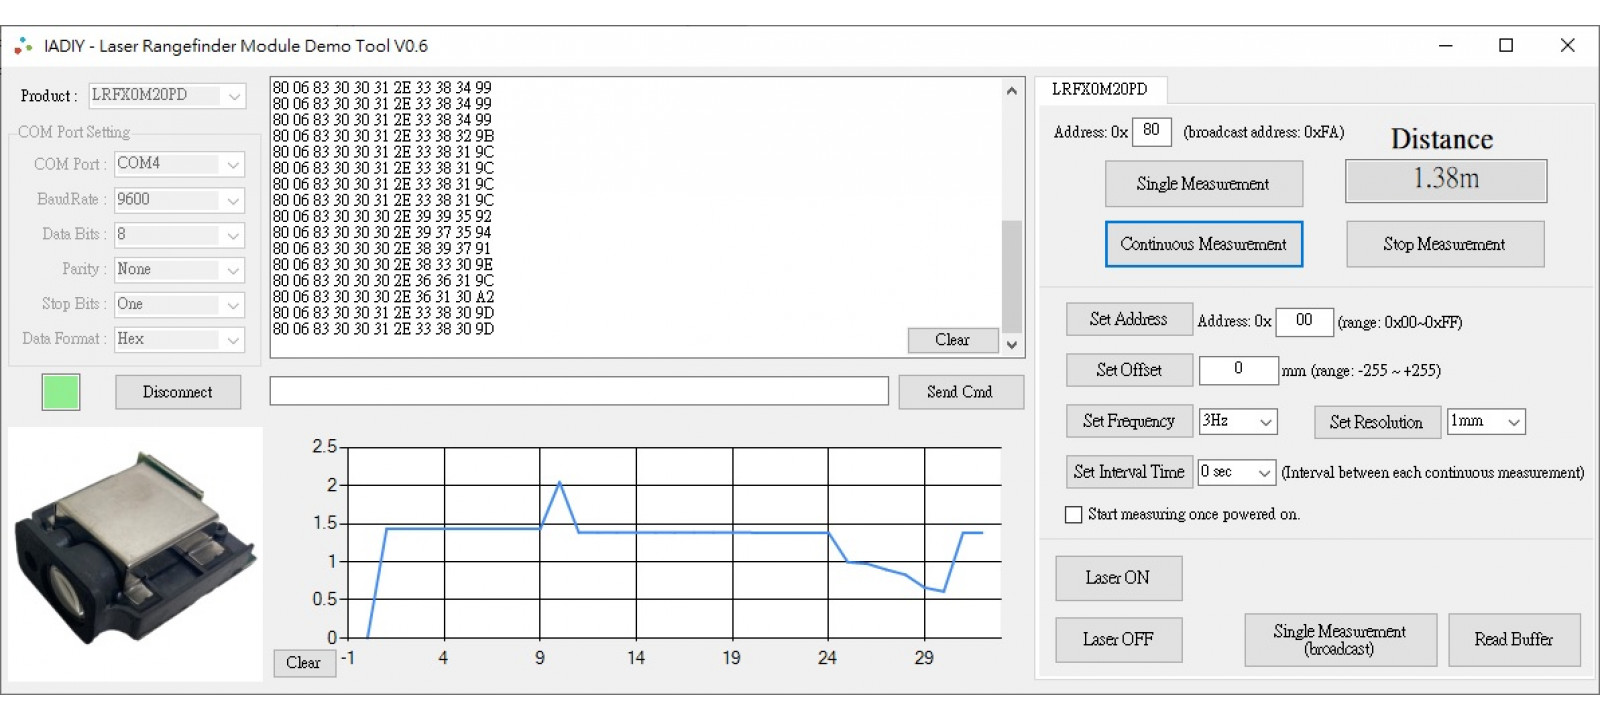1600x720 pixels.
Task: Focus the command input text field
Action: (579, 391)
